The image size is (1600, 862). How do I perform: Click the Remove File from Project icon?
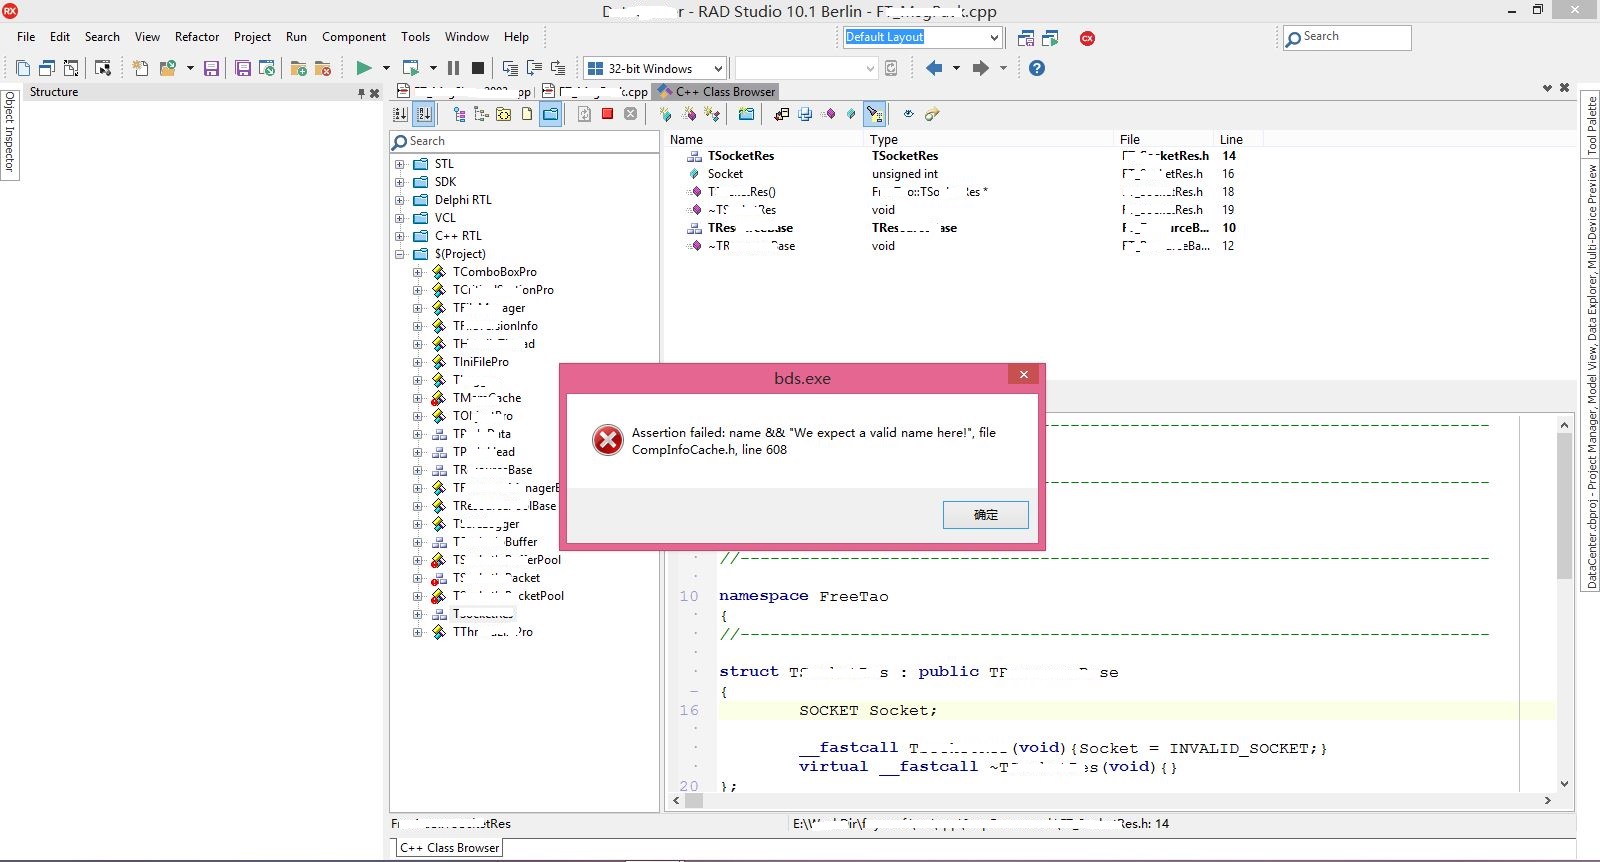[x=322, y=68]
